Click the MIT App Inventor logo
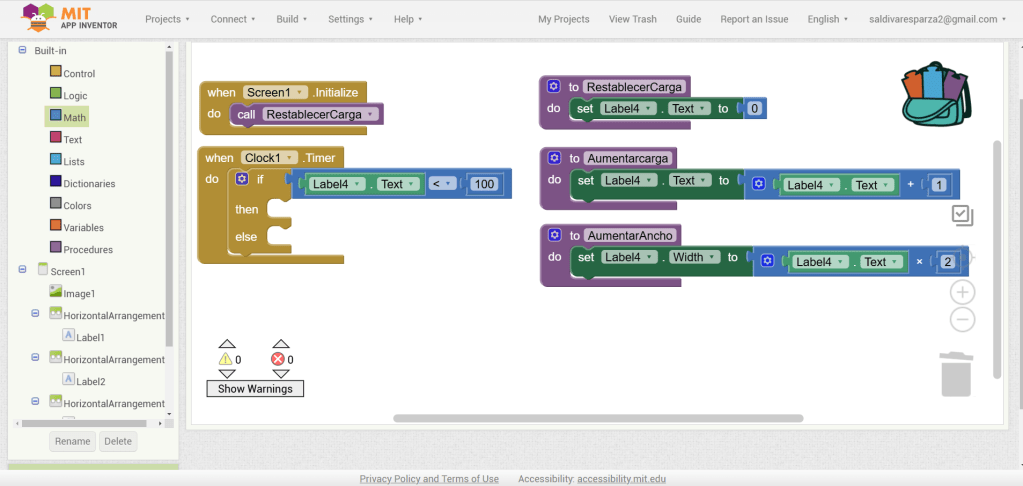This screenshot has width=1023, height=486. tap(70, 18)
